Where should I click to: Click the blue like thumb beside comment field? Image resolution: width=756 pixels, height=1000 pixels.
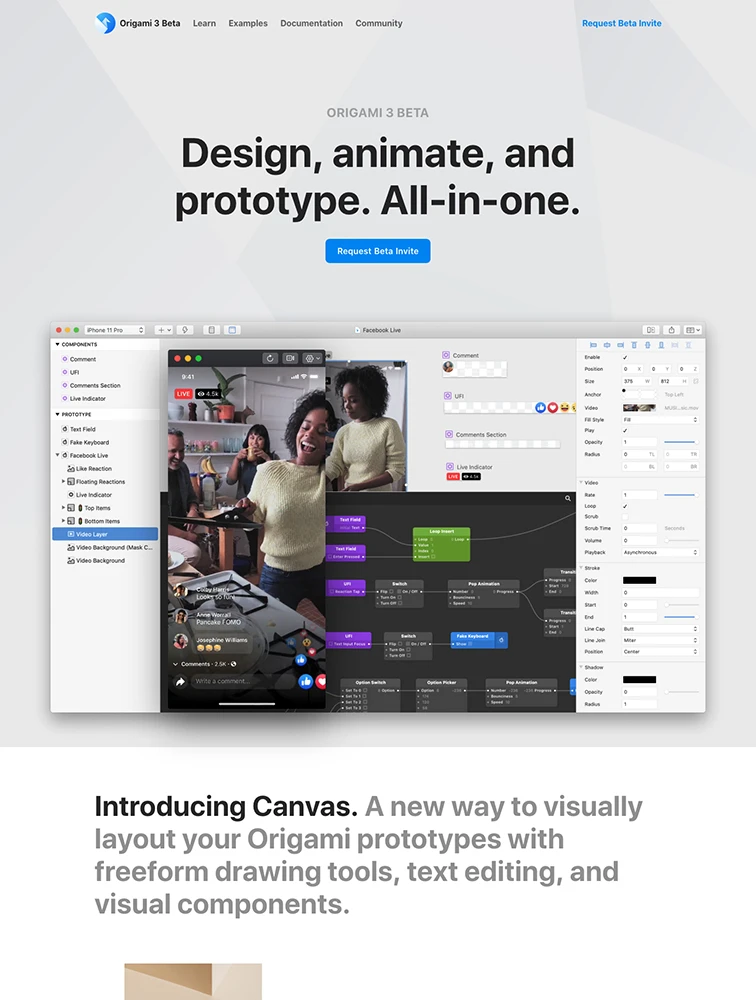pyautogui.click(x=306, y=682)
